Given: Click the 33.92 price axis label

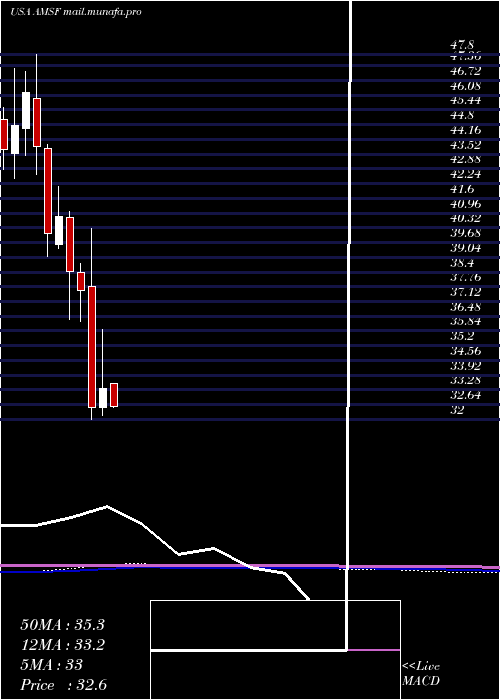Looking at the screenshot, I should (466, 366).
